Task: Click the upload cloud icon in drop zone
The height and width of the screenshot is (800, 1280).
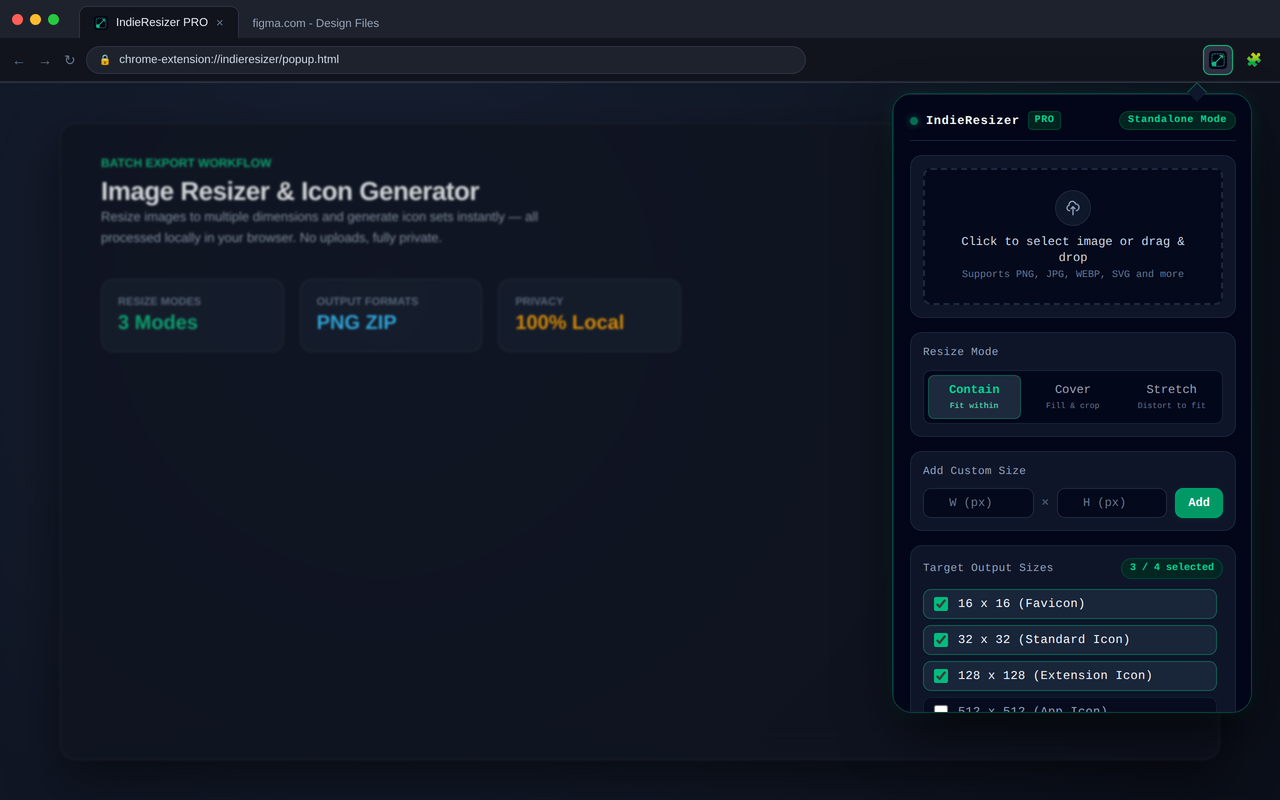Action: click(x=1073, y=208)
